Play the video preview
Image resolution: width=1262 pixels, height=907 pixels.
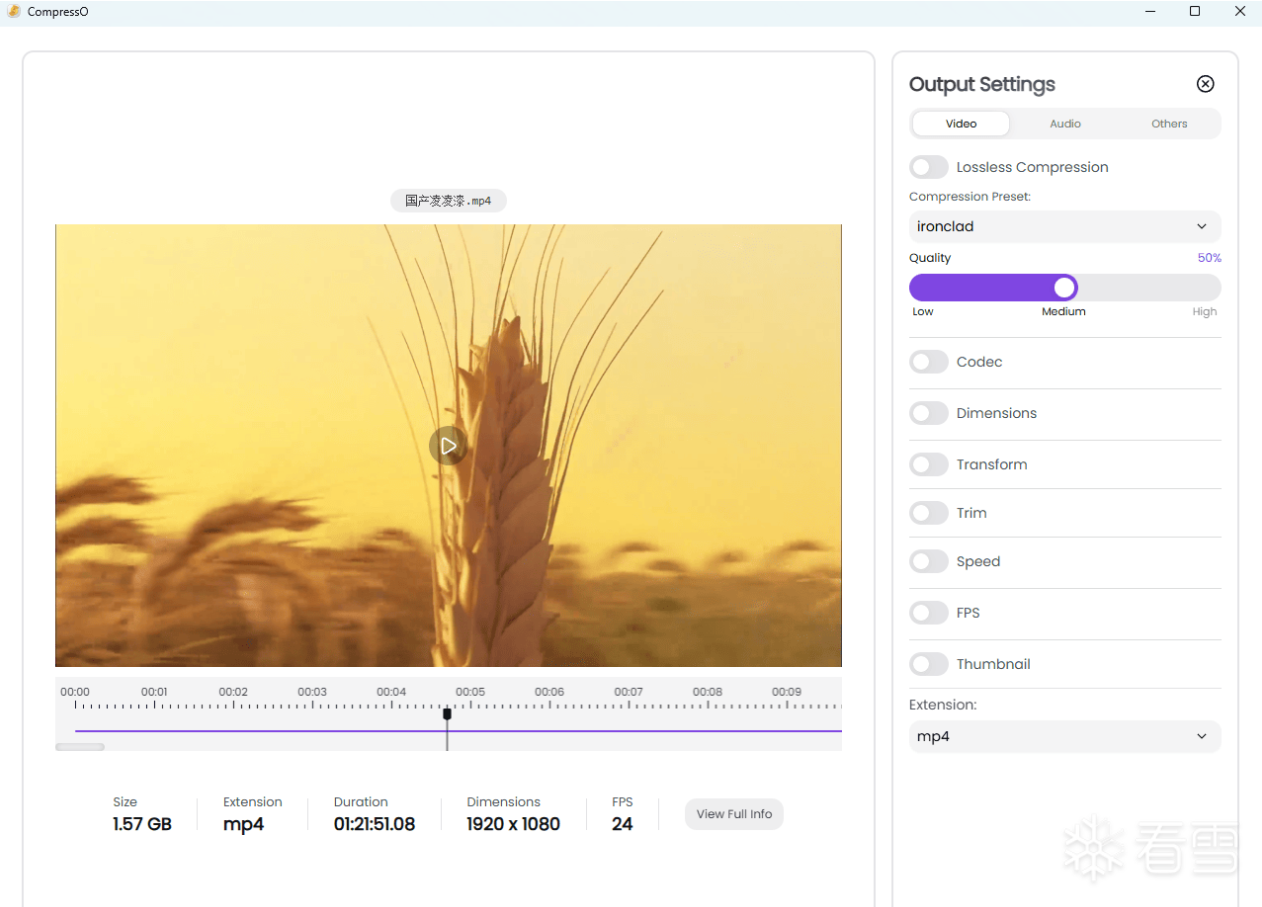[x=448, y=445]
